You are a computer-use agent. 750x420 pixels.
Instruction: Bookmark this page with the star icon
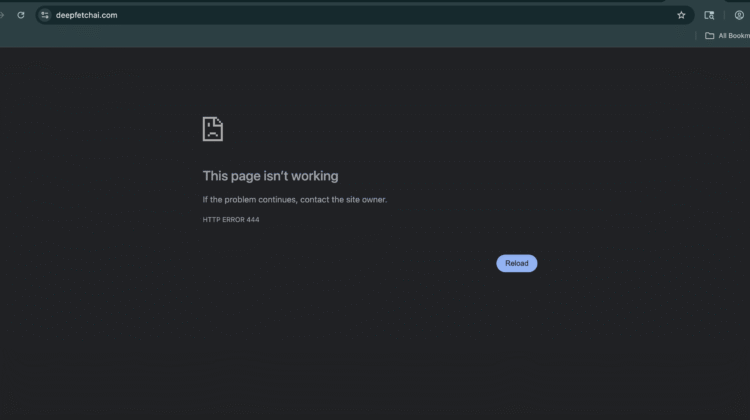pyautogui.click(x=681, y=15)
